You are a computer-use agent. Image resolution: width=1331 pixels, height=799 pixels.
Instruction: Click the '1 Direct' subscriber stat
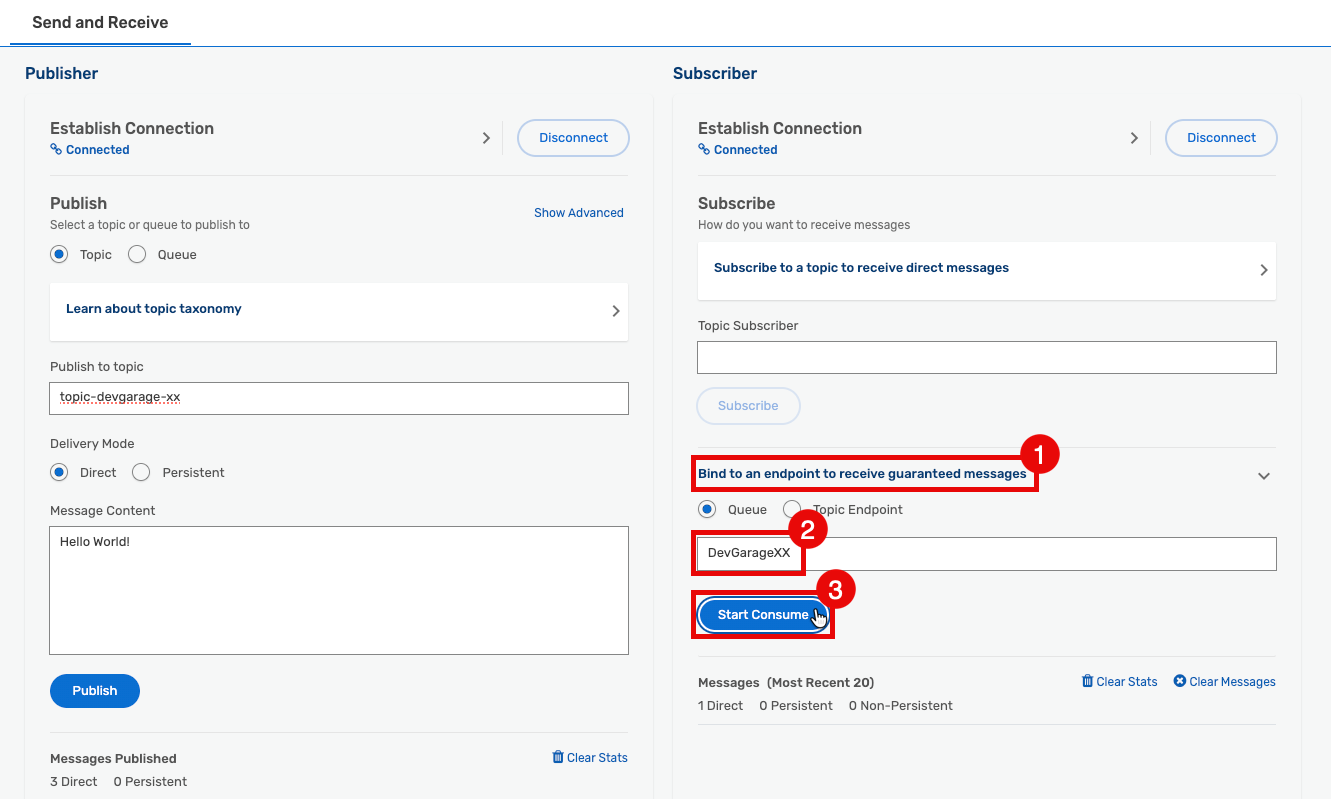pyautogui.click(x=720, y=706)
